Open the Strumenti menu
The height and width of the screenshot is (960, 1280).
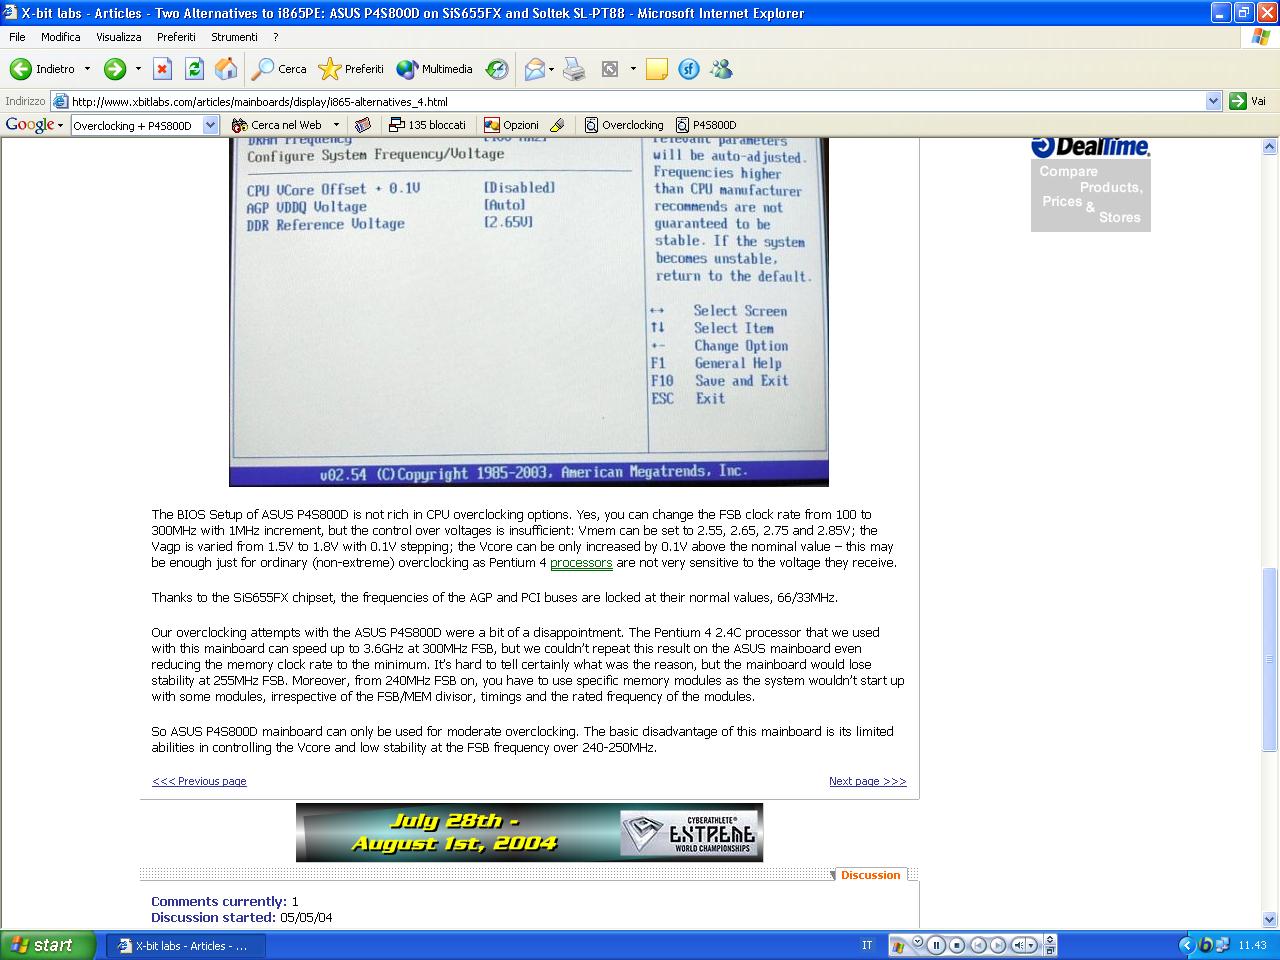[234, 37]
